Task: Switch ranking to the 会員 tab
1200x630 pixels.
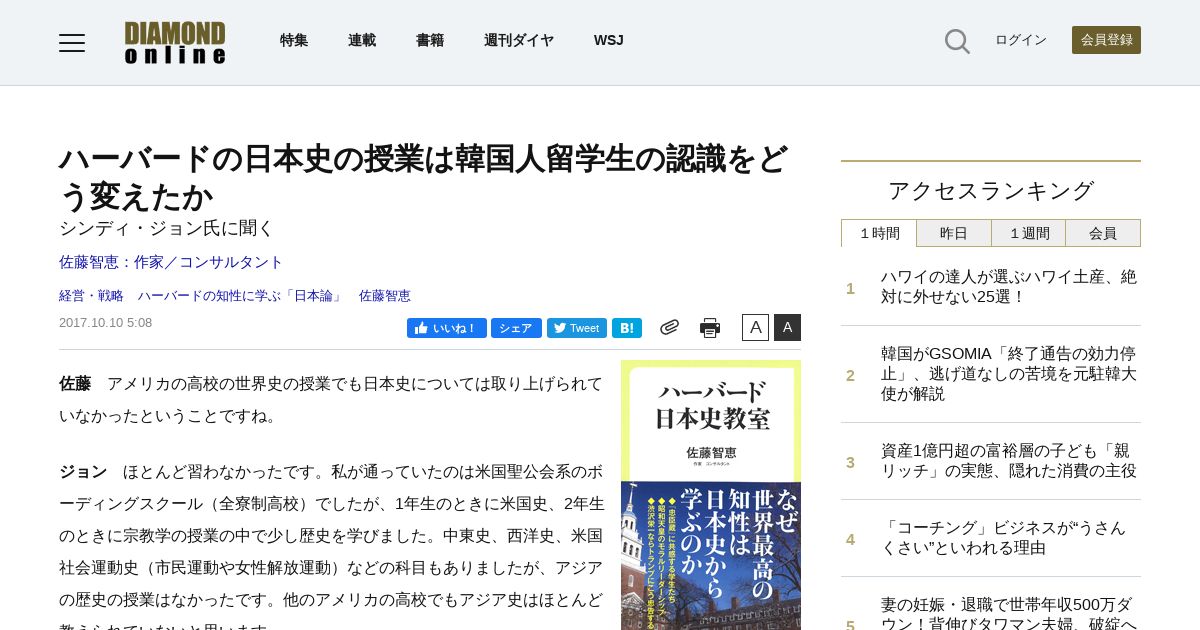Action: 1103,233
